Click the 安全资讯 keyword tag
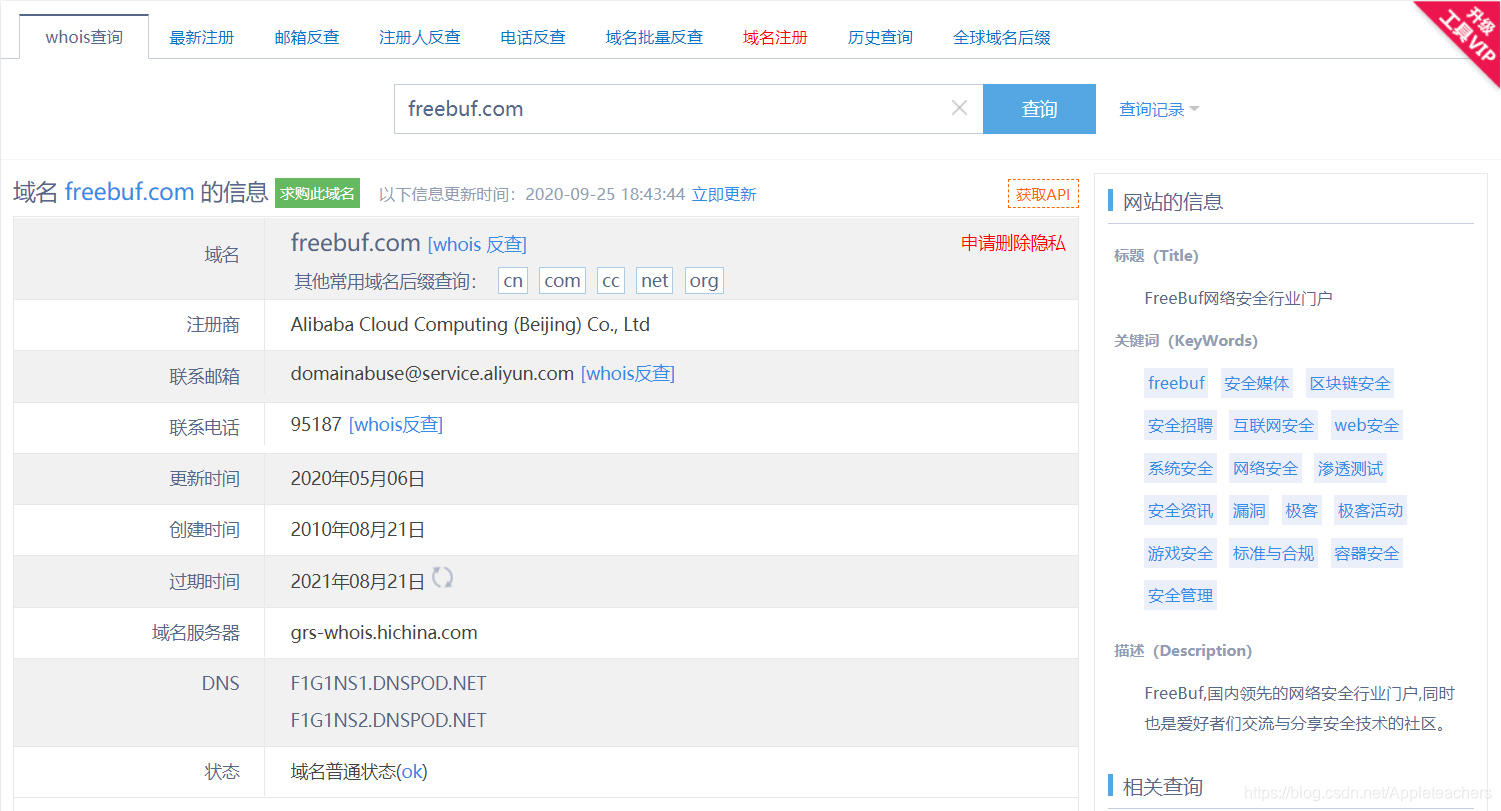The image size is (1501, 811). tap(1180, 510)
